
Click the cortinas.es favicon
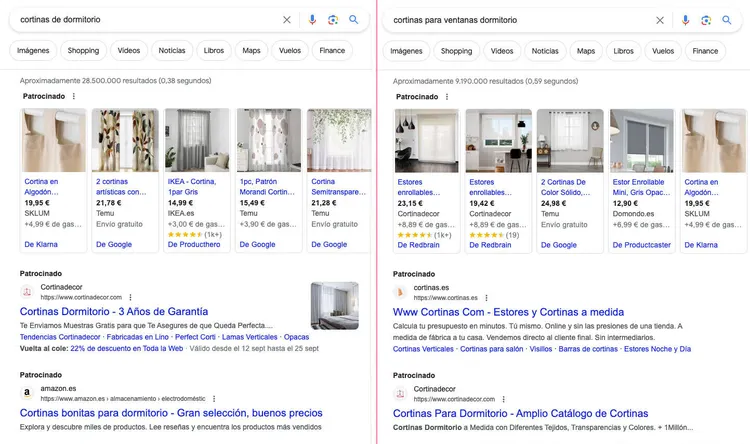tap(400, 292)
